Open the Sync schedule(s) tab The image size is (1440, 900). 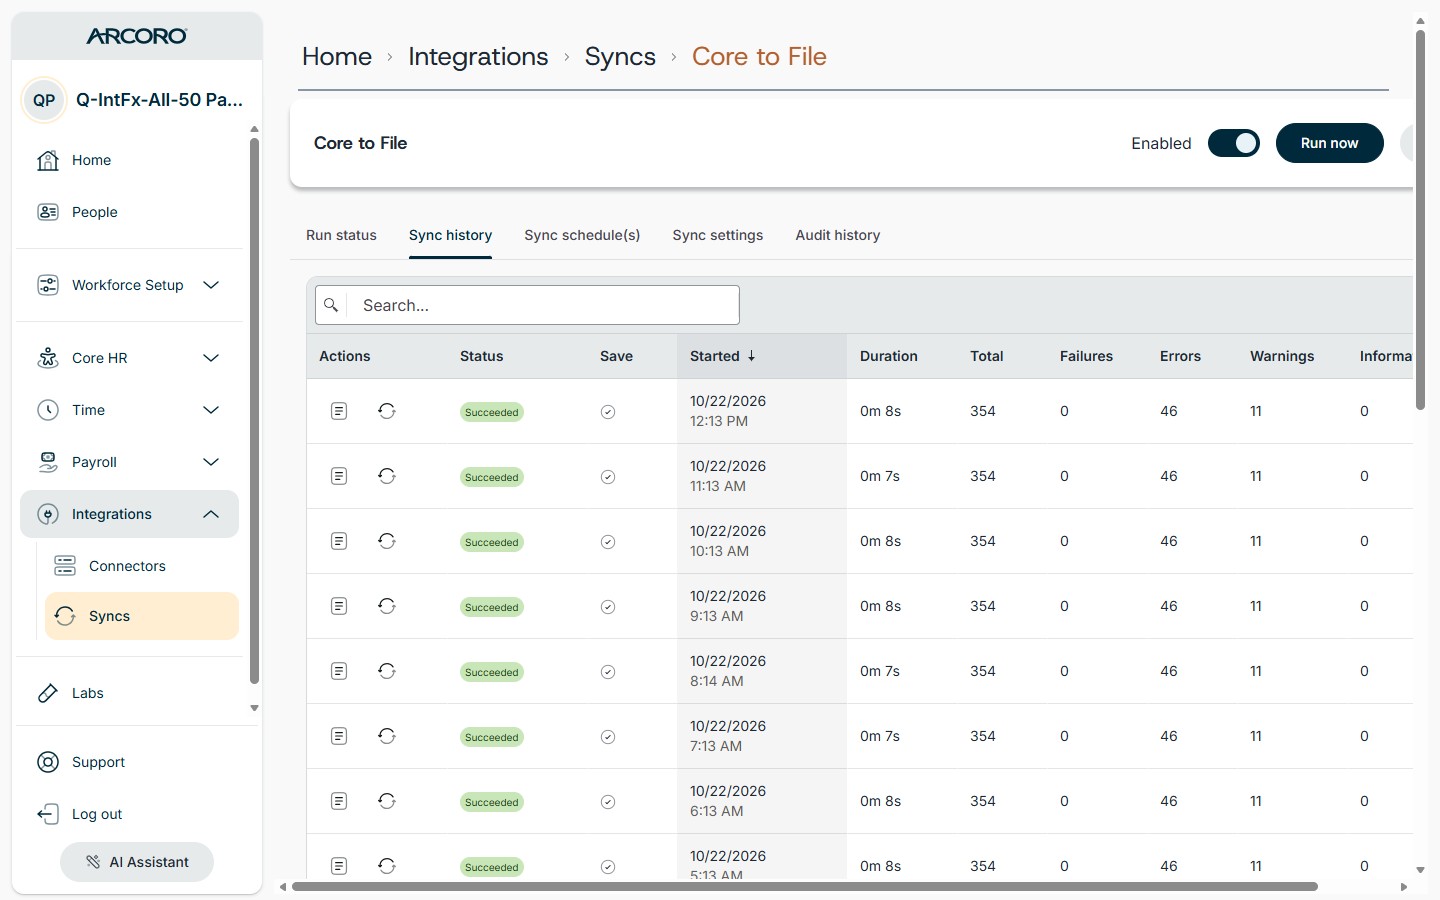[x=582, y=235]
